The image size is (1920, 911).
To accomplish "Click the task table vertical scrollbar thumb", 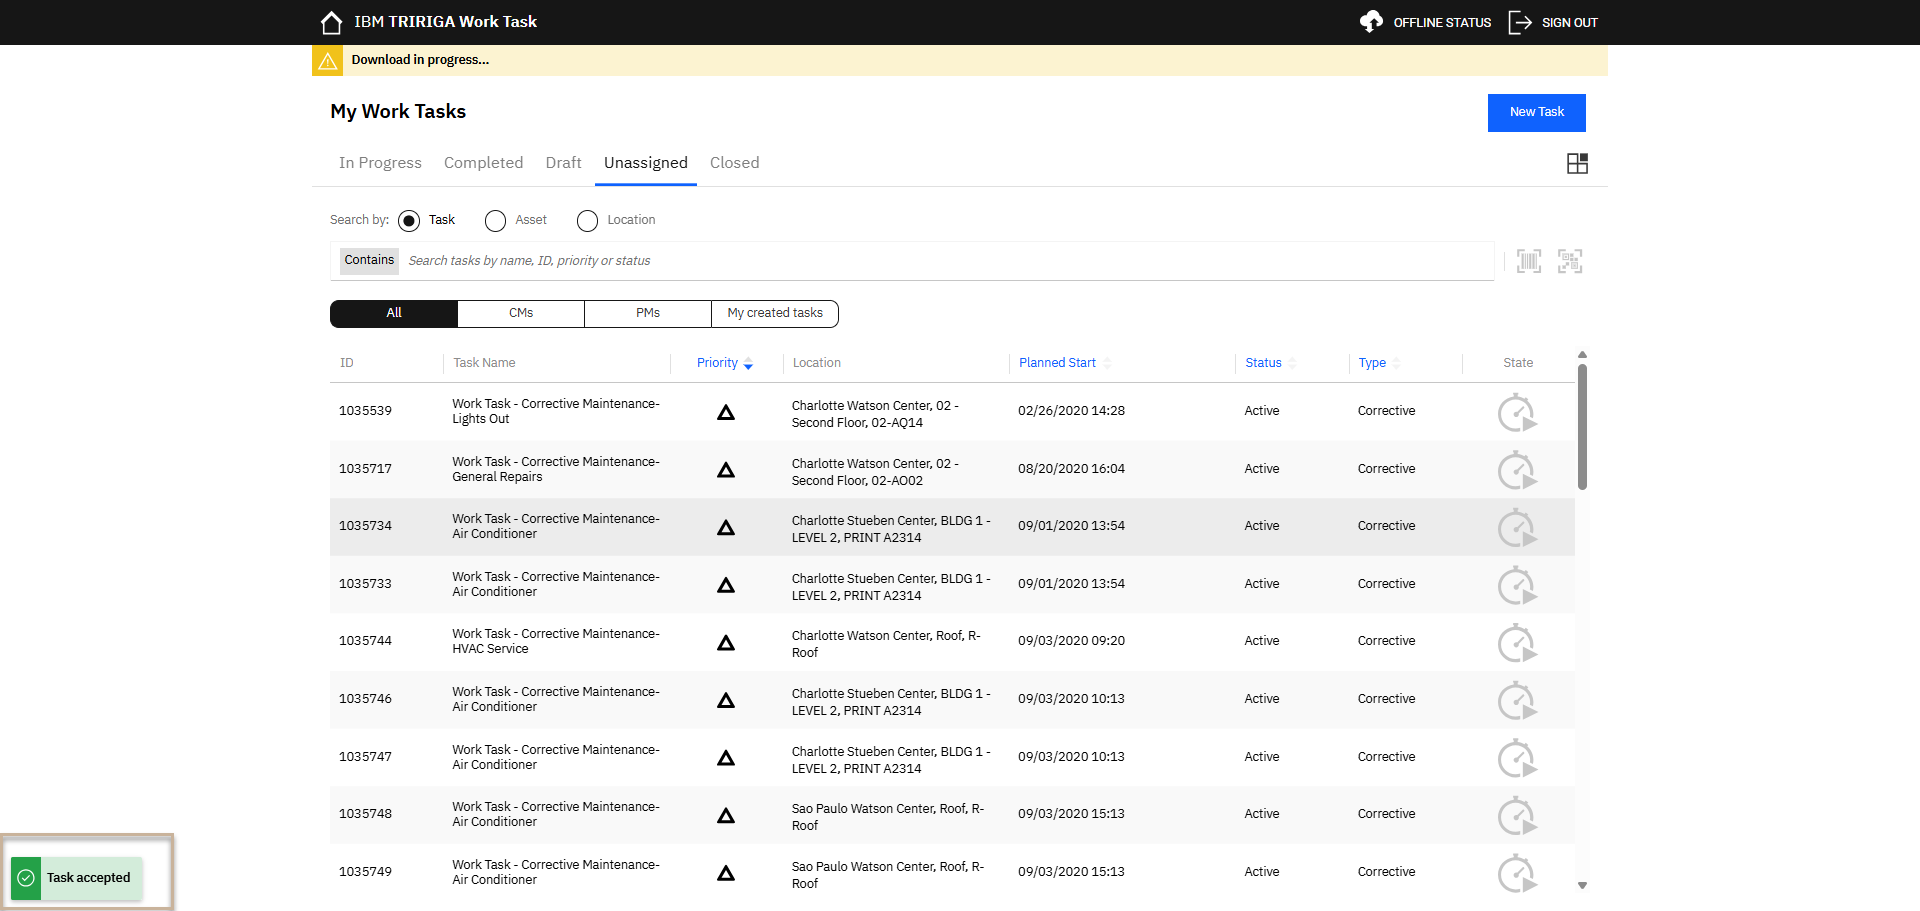I will [x=1582, y=427].
